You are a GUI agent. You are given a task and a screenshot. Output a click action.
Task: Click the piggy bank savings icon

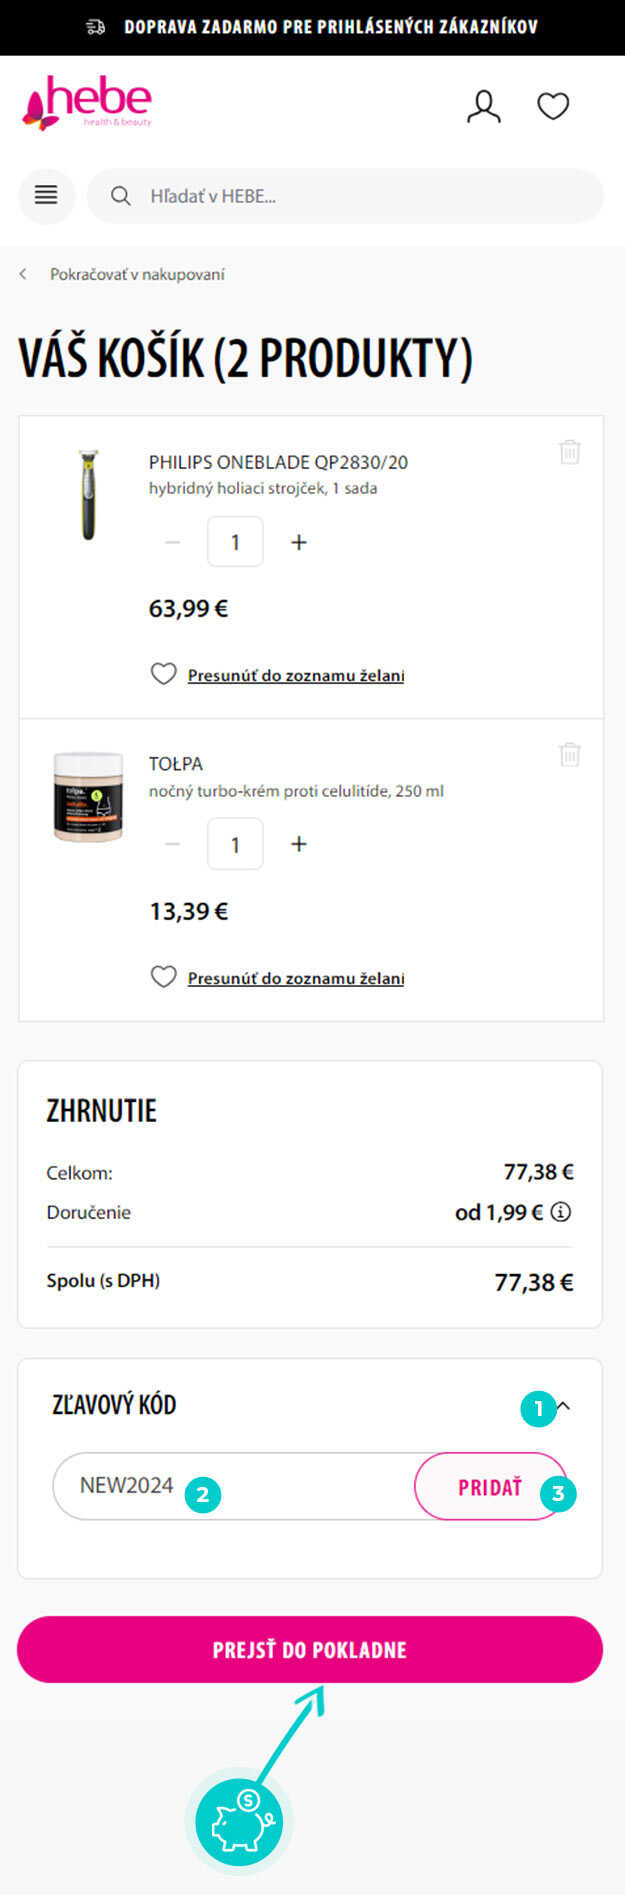pyautogui.click(x=239, y=1820)
